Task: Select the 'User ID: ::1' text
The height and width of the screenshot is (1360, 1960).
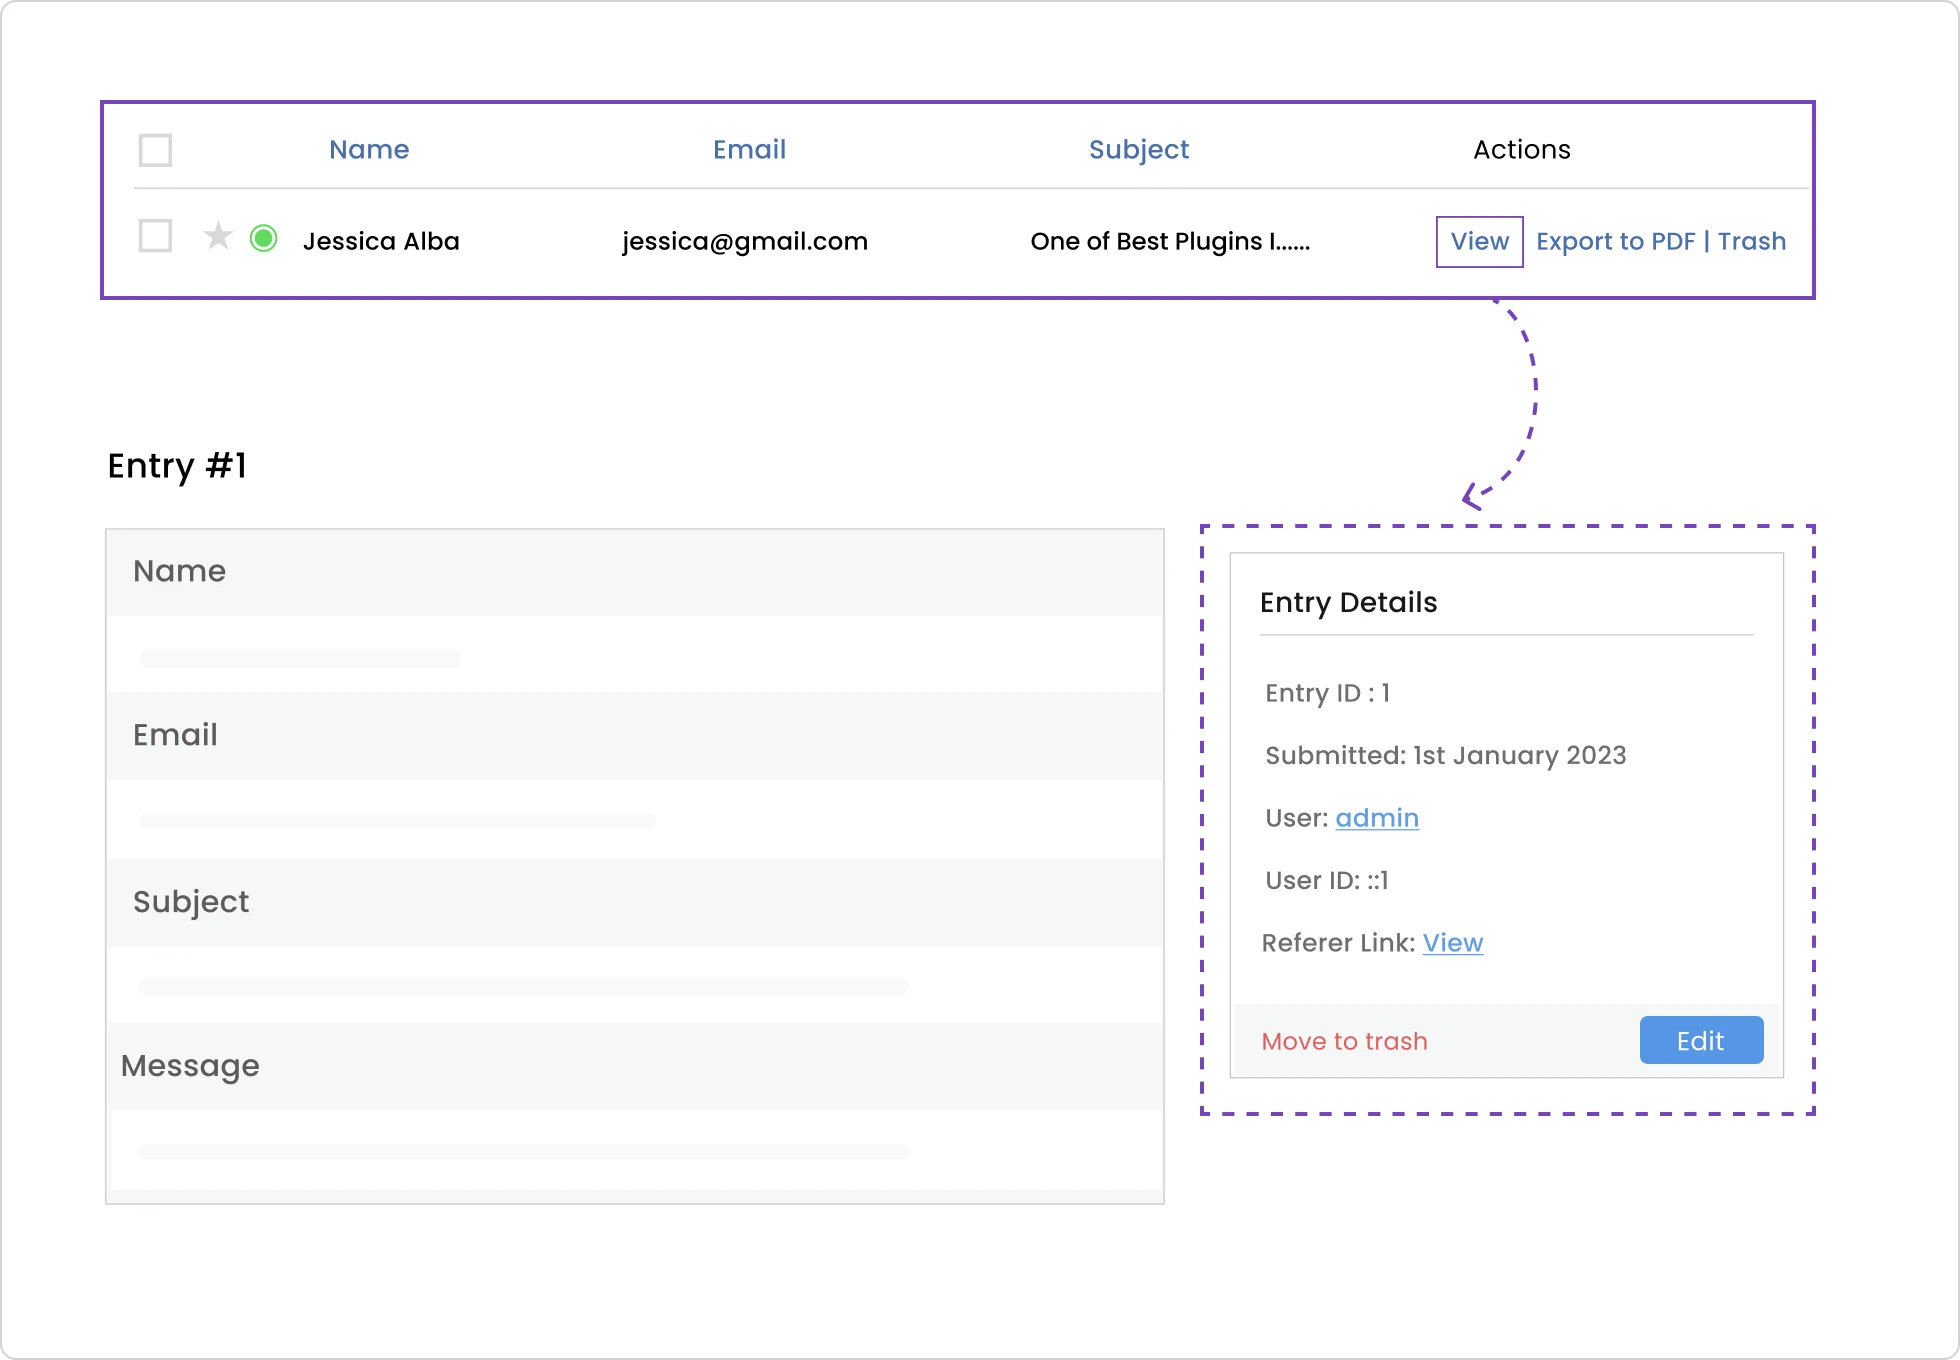Action: [1326, 880]
